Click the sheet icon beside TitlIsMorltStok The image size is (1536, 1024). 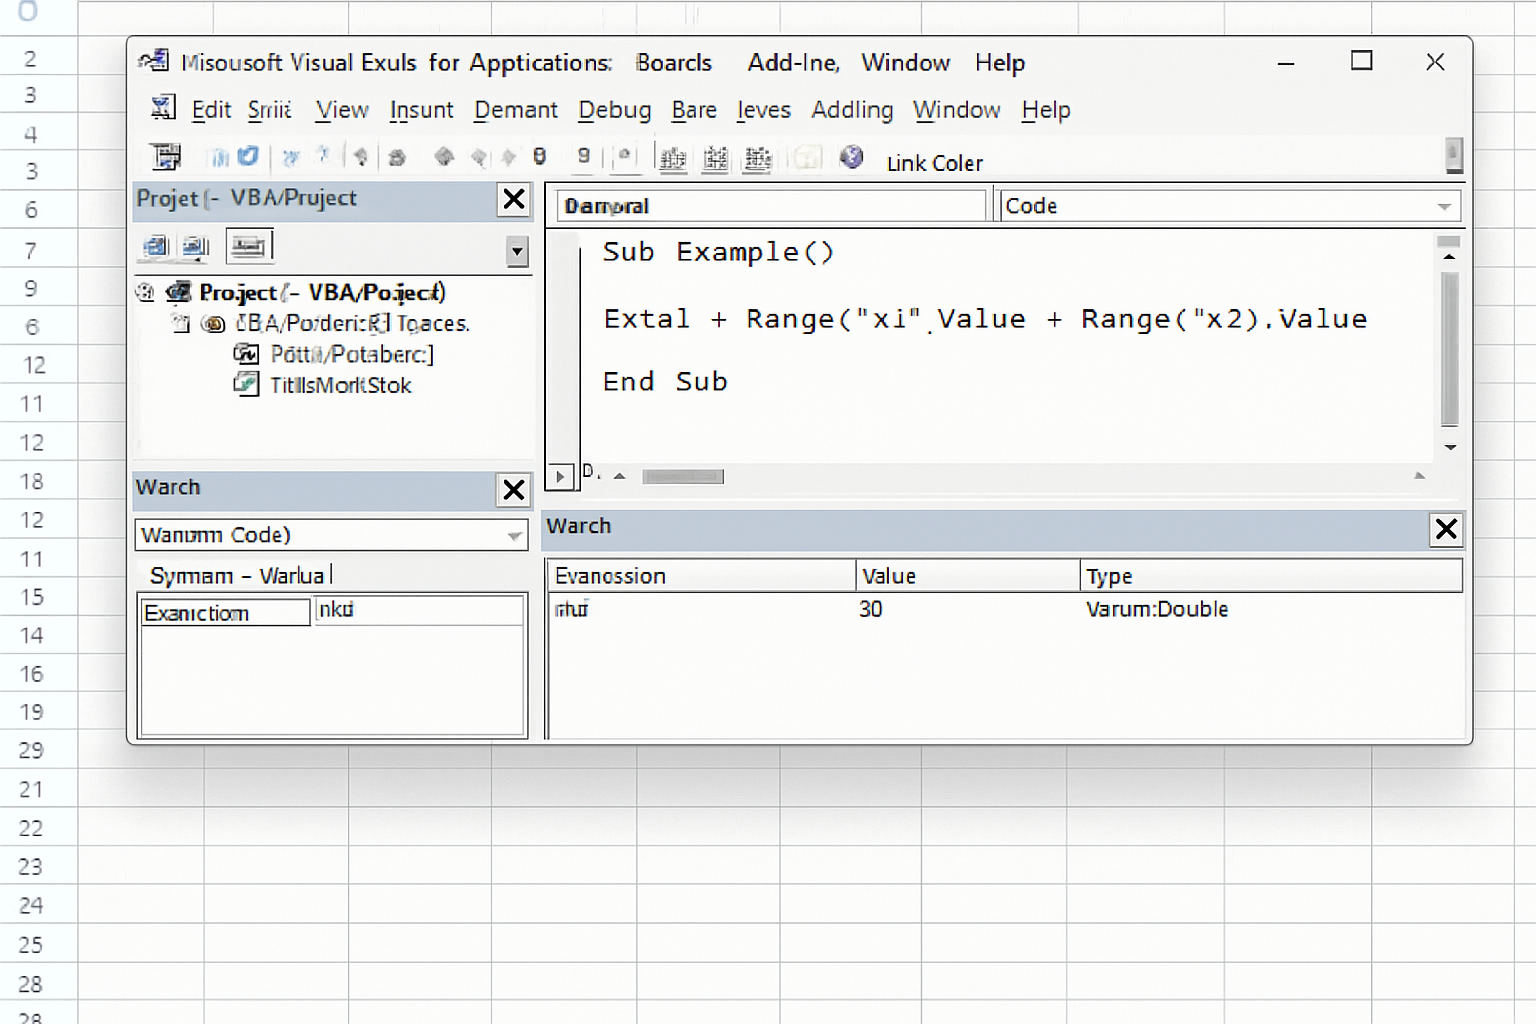click(246, 384)
